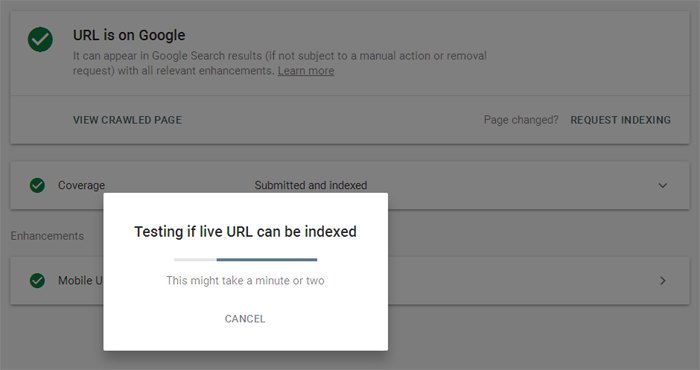The height and width of the screenshot is (370, 700).
Task: Click the indexing test progress bar
Action: (x=246, y=259)
